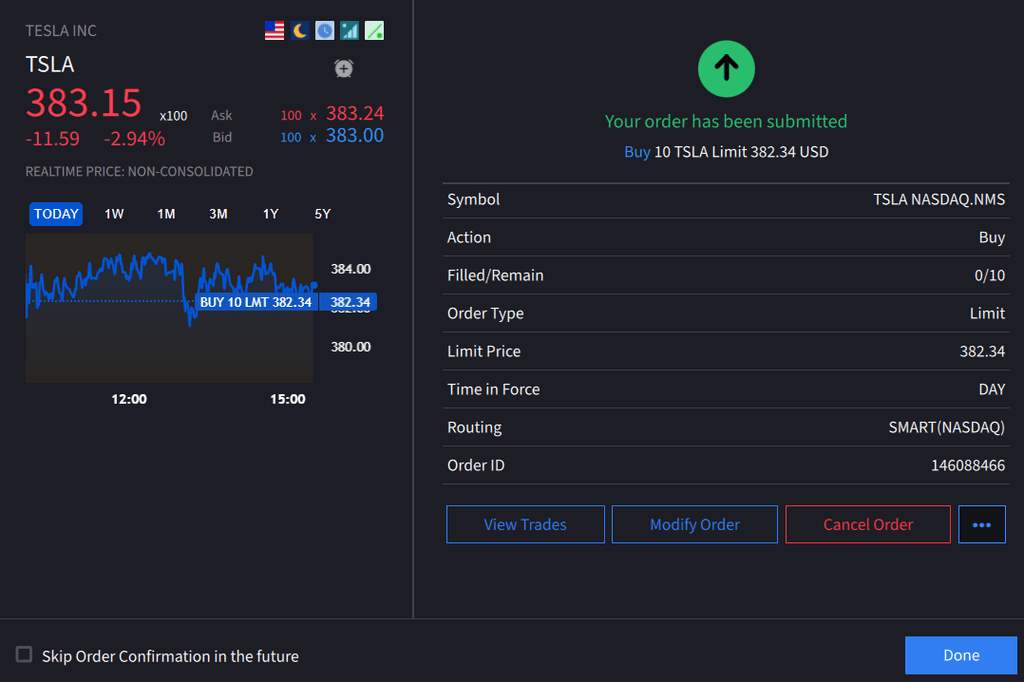Click the green diagonal line icon

pyautogui.click(x=374, y=31)
